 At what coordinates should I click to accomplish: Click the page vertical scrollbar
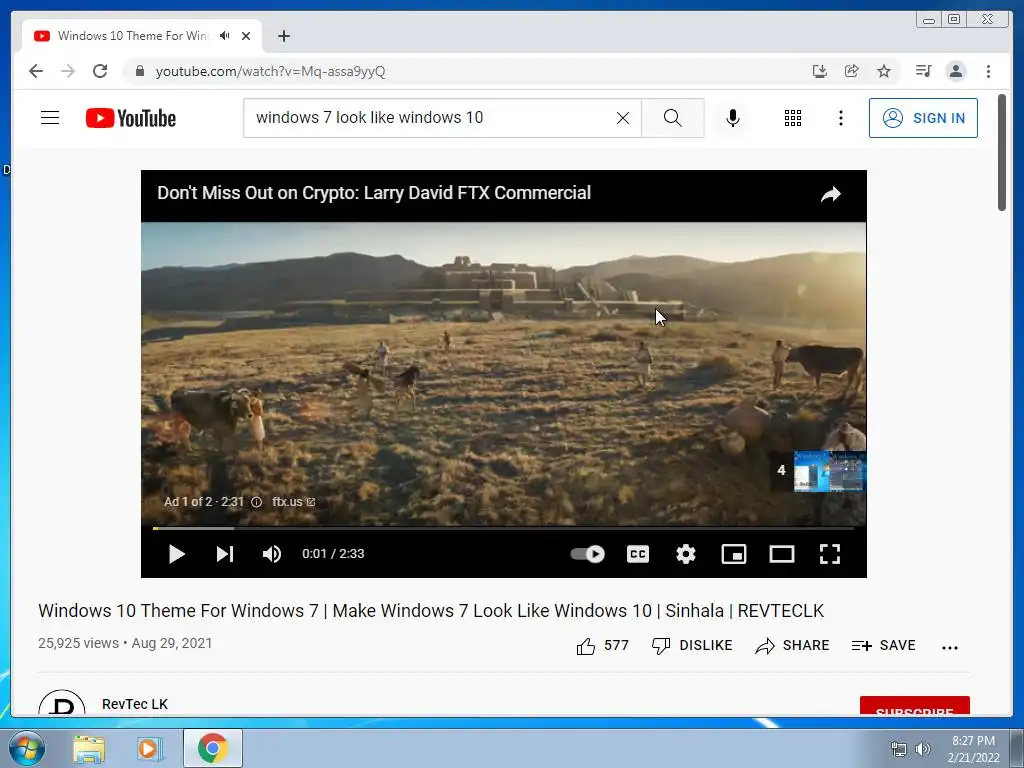1002,153
